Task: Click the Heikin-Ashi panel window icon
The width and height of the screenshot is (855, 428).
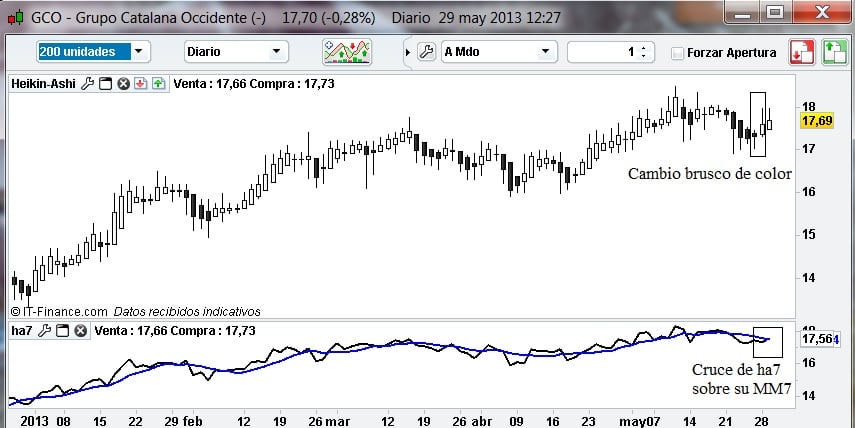Action: [105, 84]
